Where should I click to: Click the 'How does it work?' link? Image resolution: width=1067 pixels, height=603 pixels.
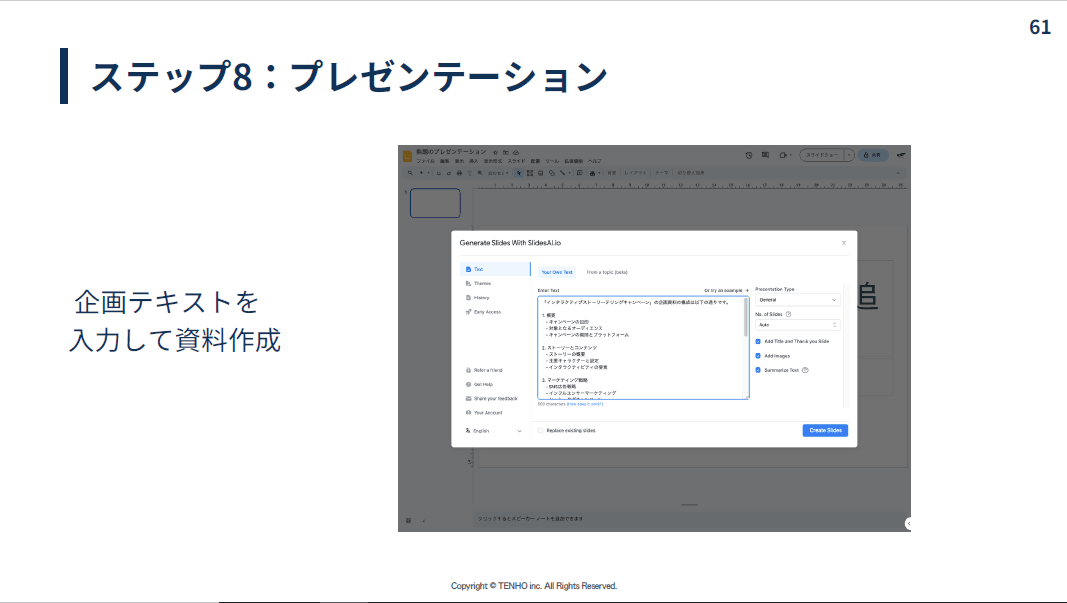(x=585, y=404)
